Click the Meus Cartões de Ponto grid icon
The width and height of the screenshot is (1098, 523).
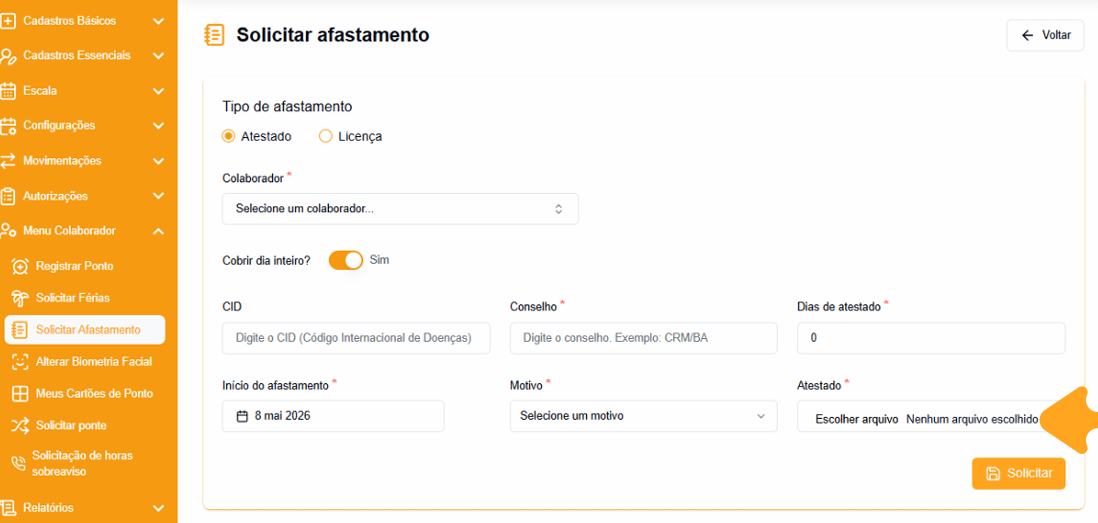pos(20,393)
